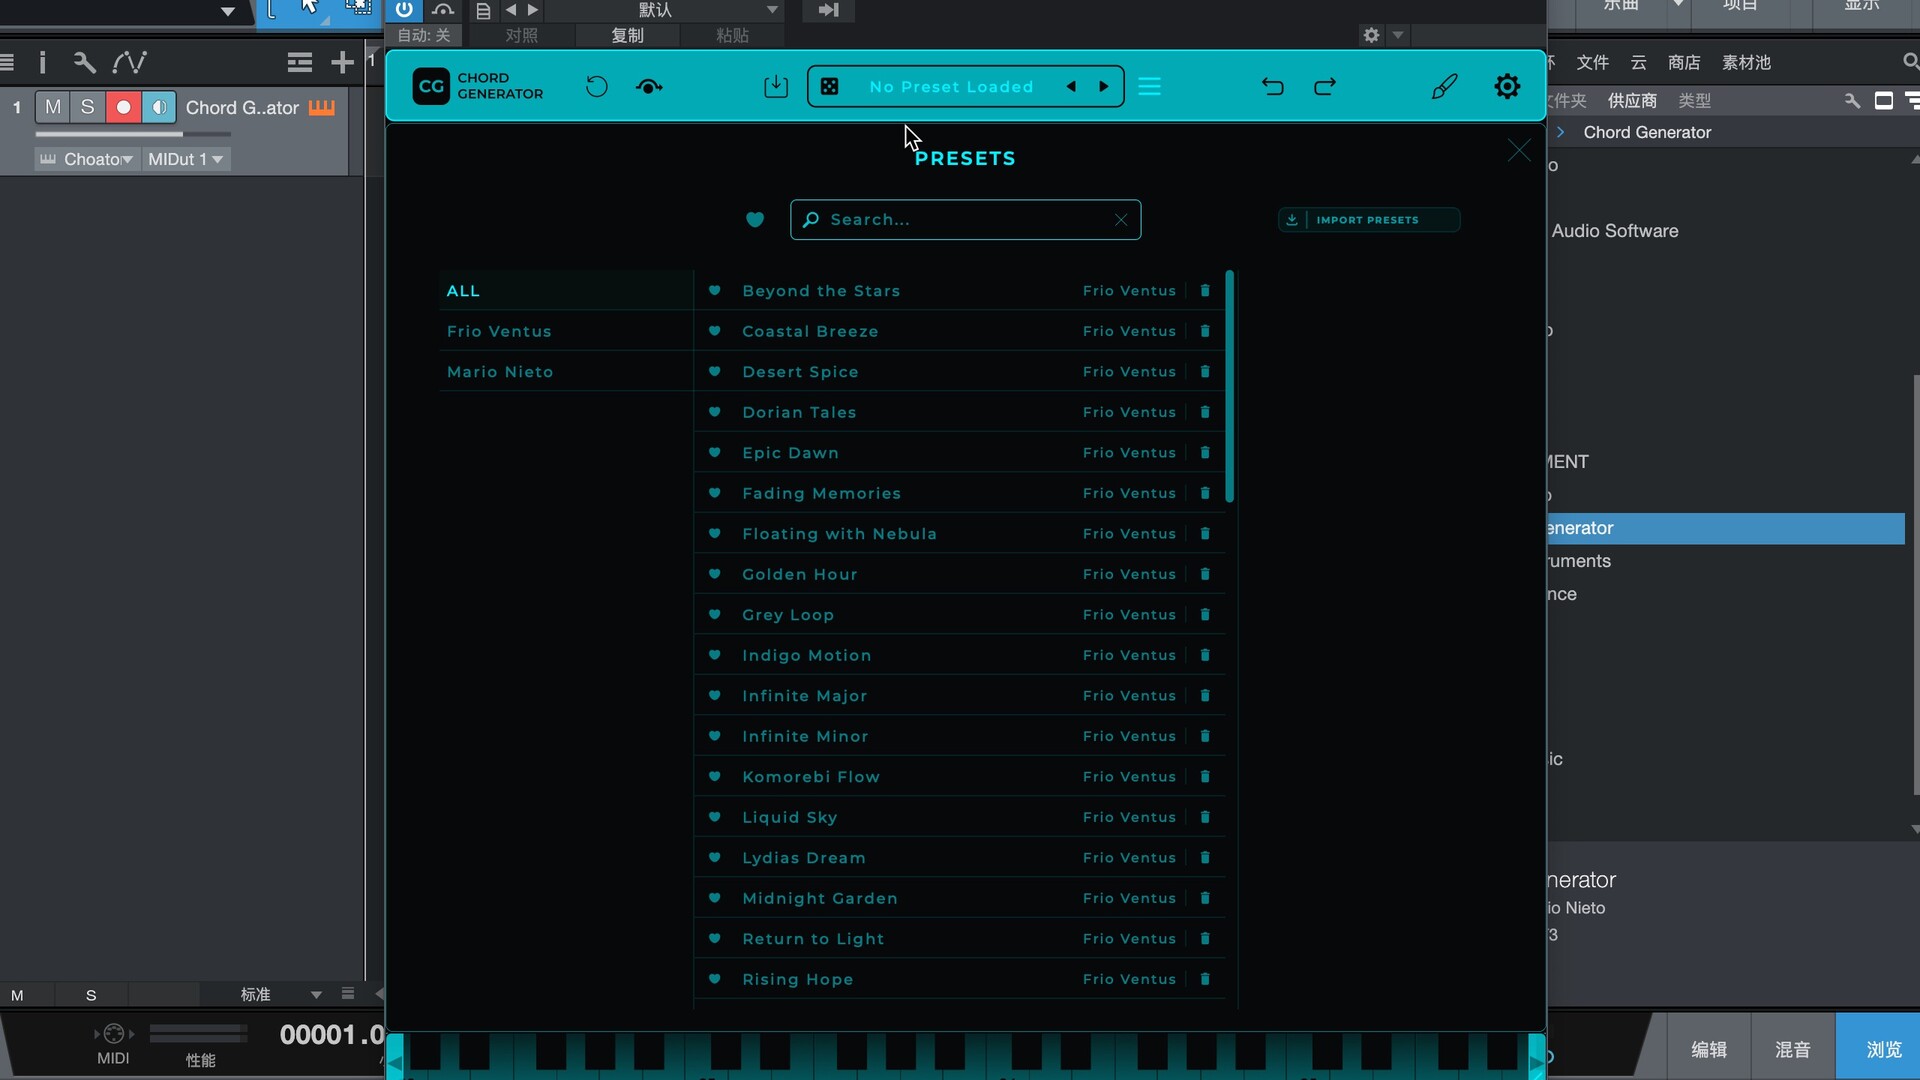Viewport: 1920px width, 1080px height.
Task: Select Frio Ventus preset category
Action: [566, 331]
